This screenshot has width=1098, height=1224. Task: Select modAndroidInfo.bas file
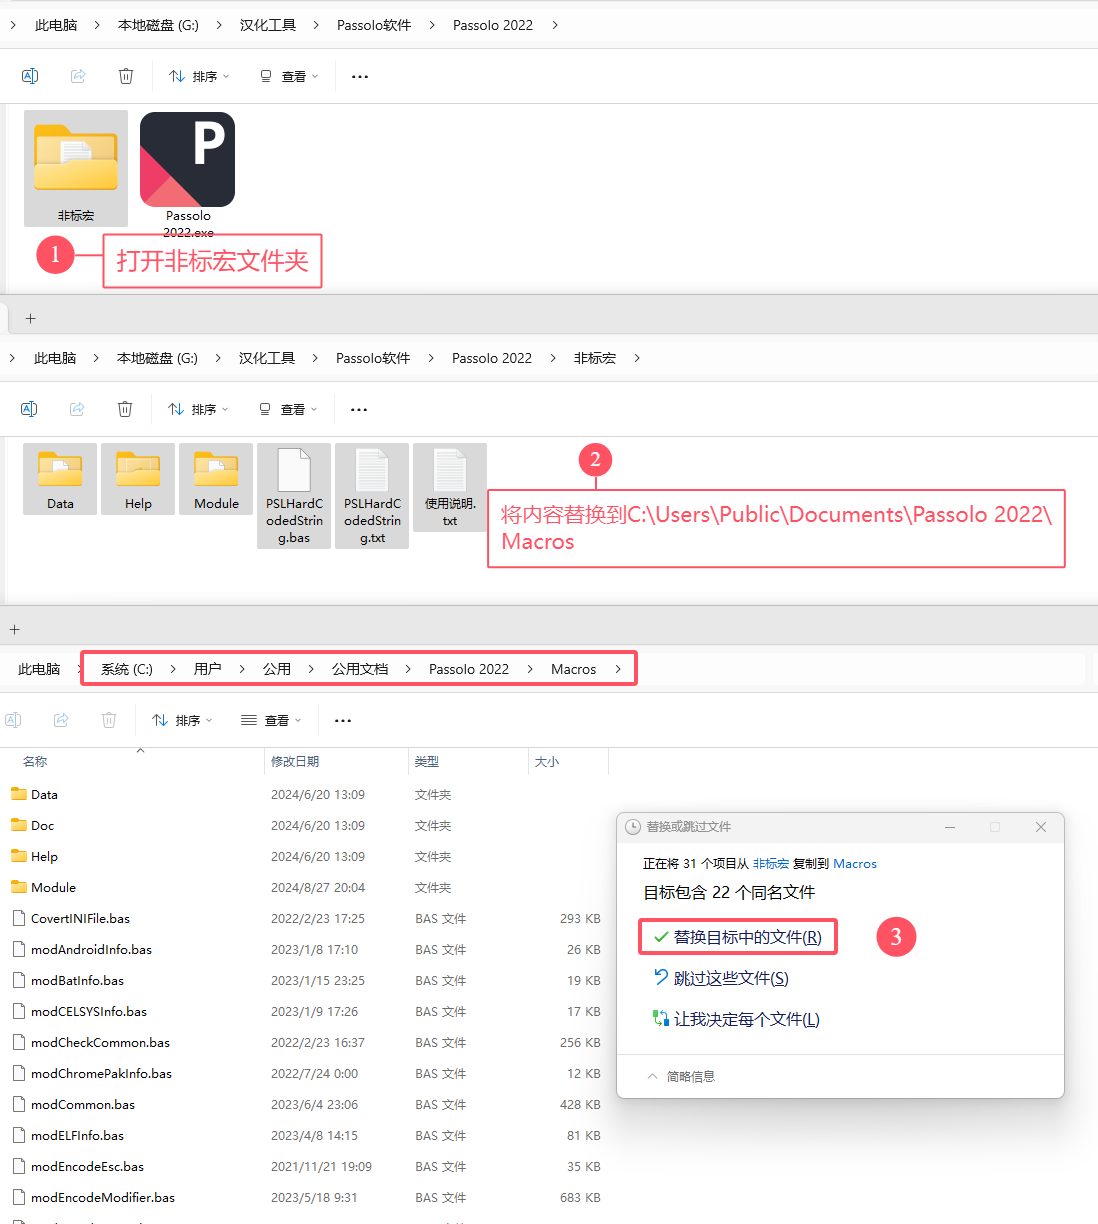point(306,949)
